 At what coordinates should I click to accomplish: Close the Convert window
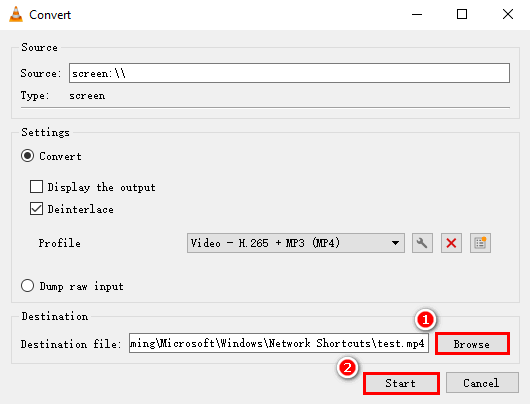[508, 15]
